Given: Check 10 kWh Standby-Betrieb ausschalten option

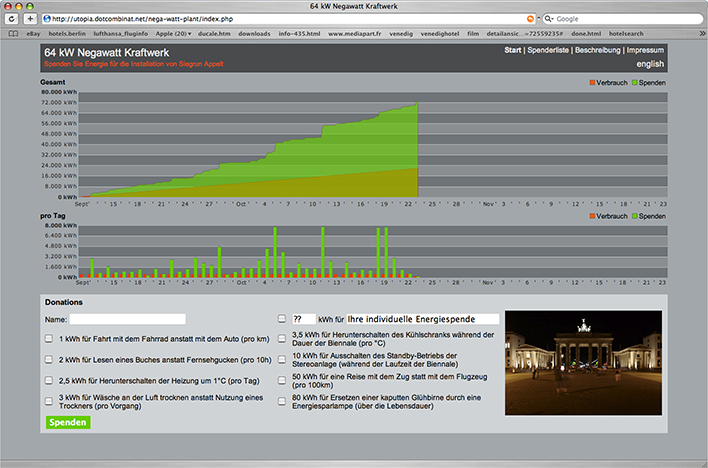Looking at the screenshot, I should (282, 360).
